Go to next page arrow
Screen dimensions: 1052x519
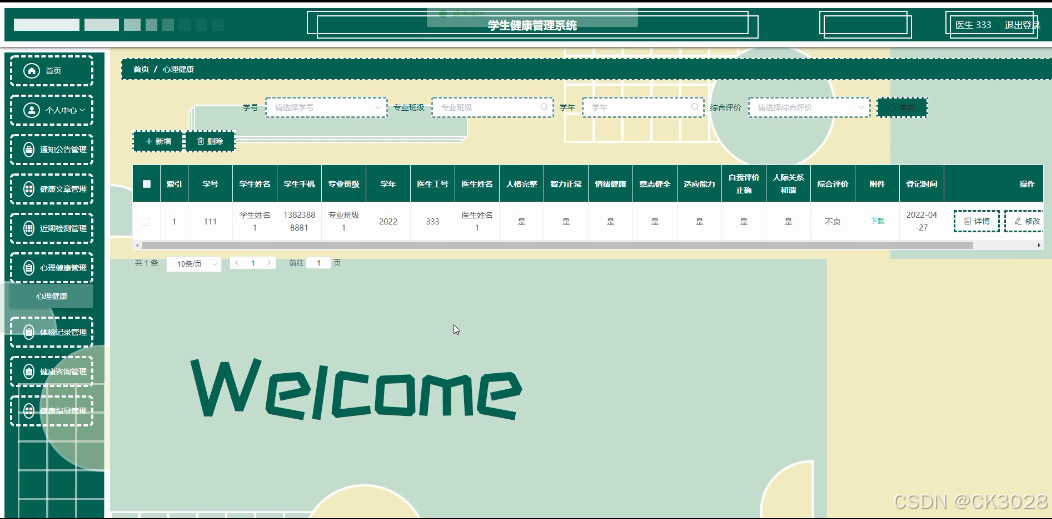coord(270,263)
